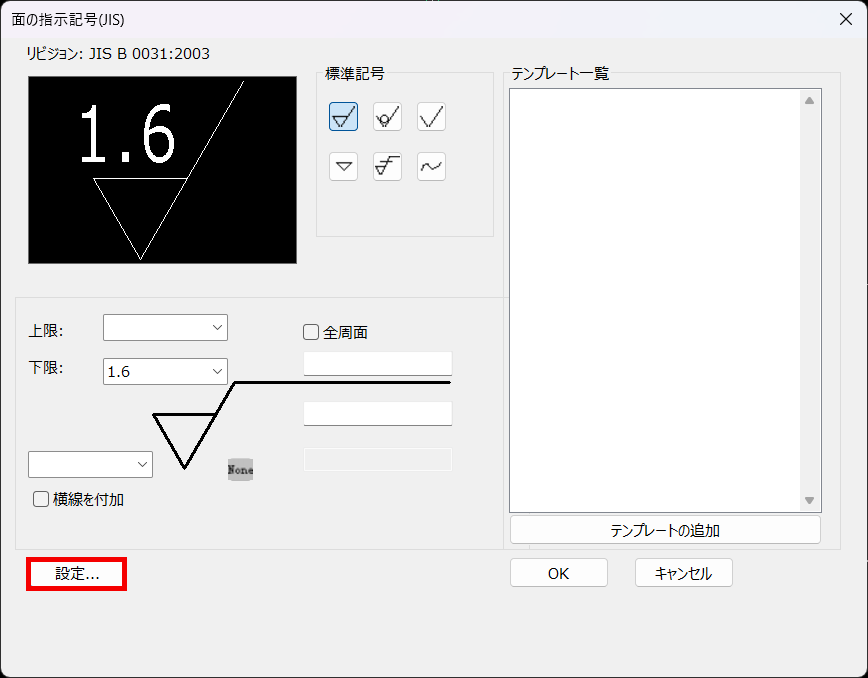868x678 pixels.
Task: Click the テンプレートの追加 button
Action: coord(665,530)
